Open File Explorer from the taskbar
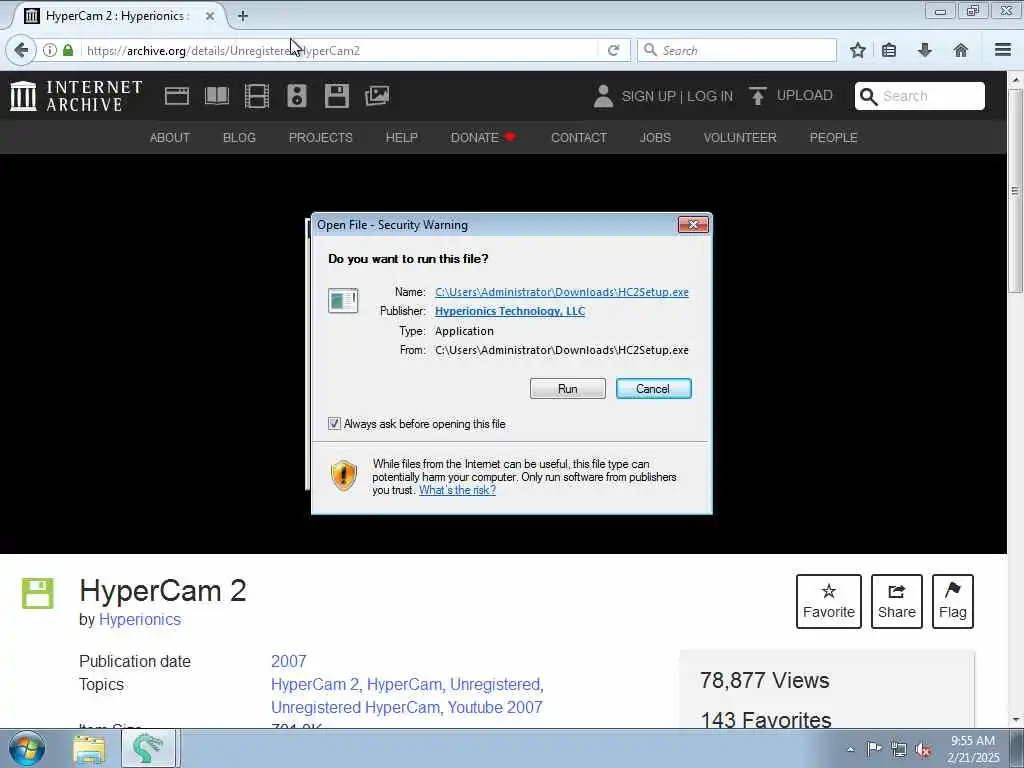 pos(89,749)
